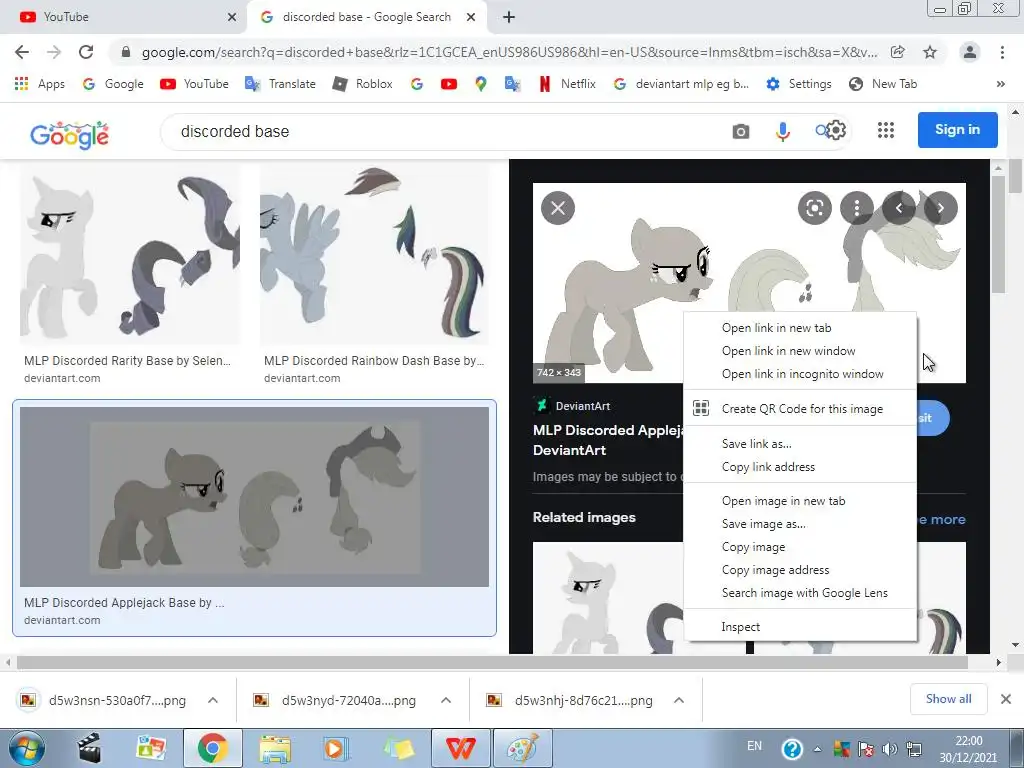Open the New Tab bookmark
Image resolution: width=1024 pixels, height=768 pixels.
click(x=883, y=84)
